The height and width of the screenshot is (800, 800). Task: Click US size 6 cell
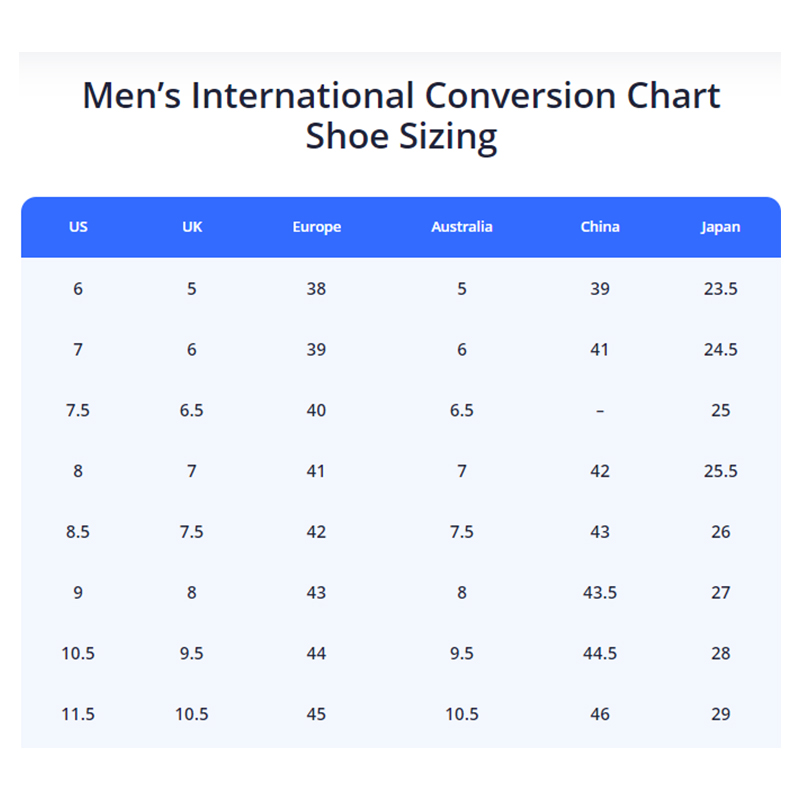tap(78, 289)
